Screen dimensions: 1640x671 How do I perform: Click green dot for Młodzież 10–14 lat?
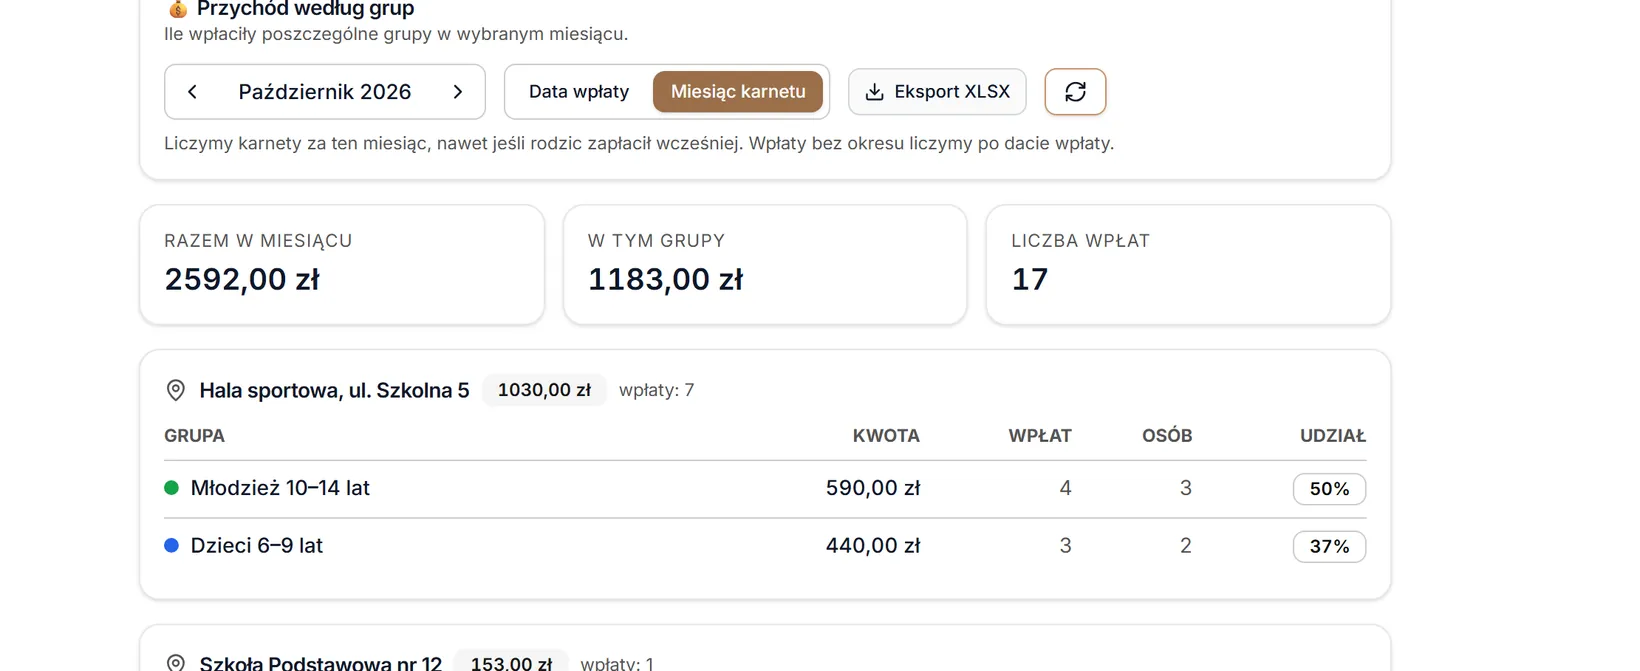click(x=171, y=488)
